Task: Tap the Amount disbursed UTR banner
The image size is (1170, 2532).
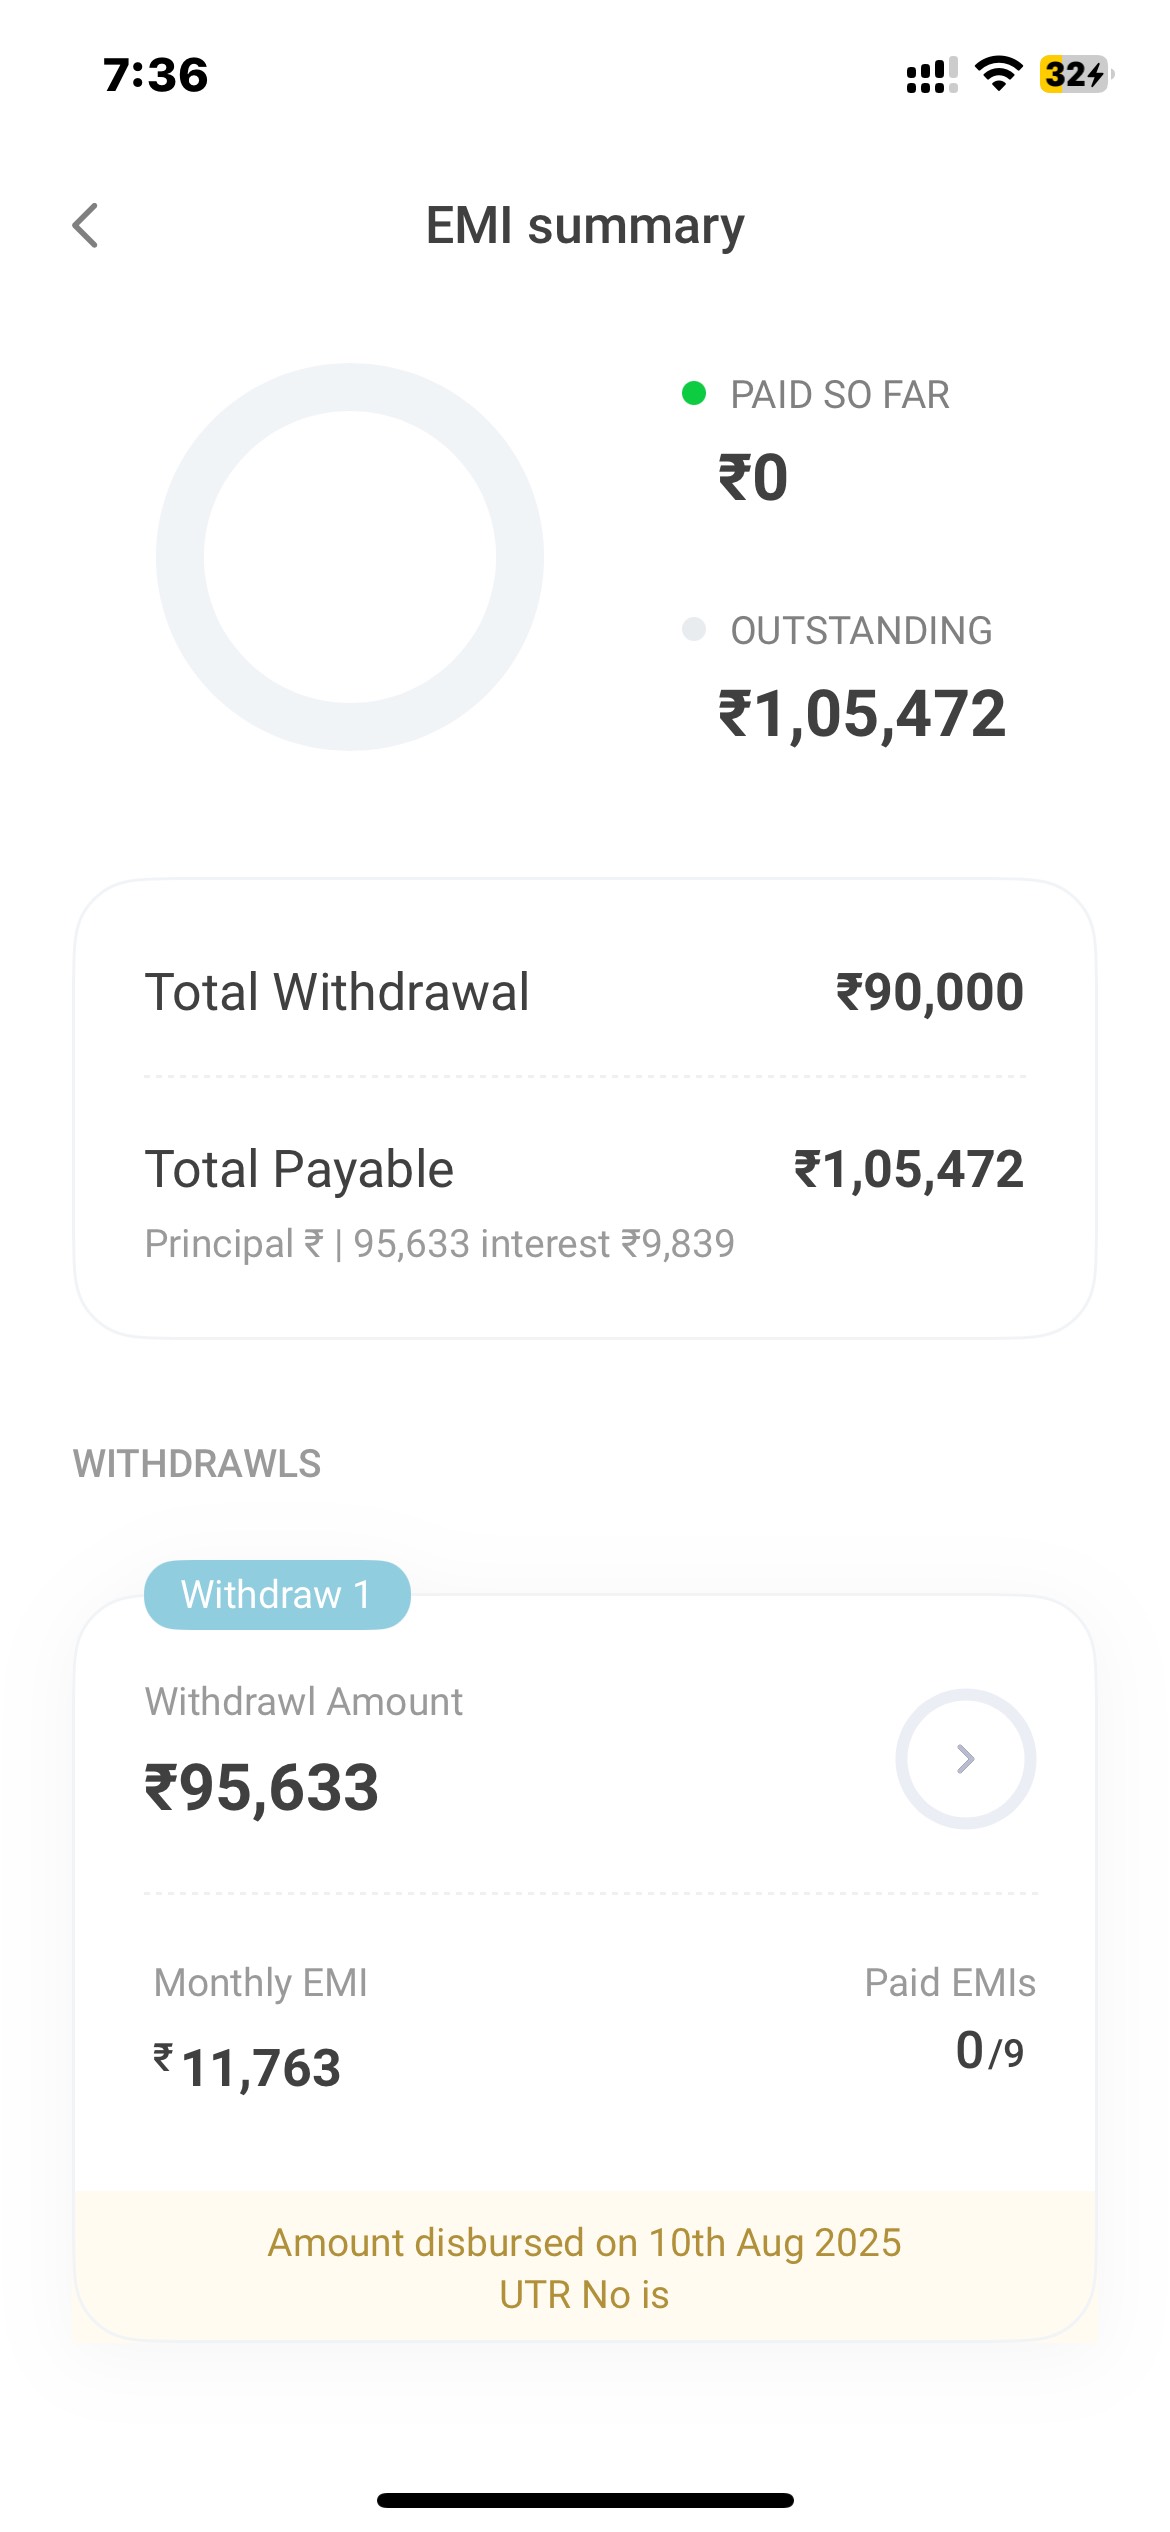Action: pyautogui.click(x=584, y=2268)
